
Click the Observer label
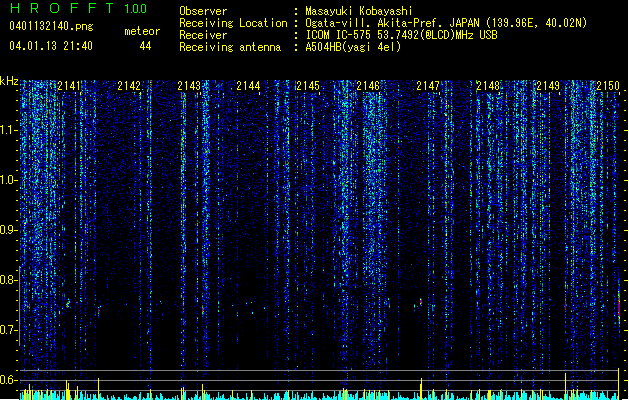[x=203, y=11]
